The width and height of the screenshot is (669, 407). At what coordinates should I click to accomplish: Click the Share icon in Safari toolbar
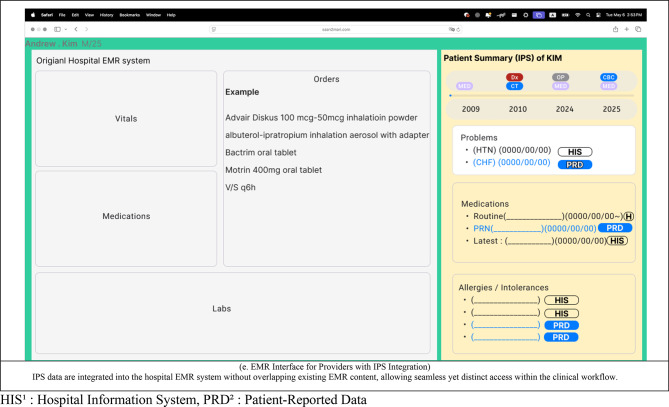point(615,29)
